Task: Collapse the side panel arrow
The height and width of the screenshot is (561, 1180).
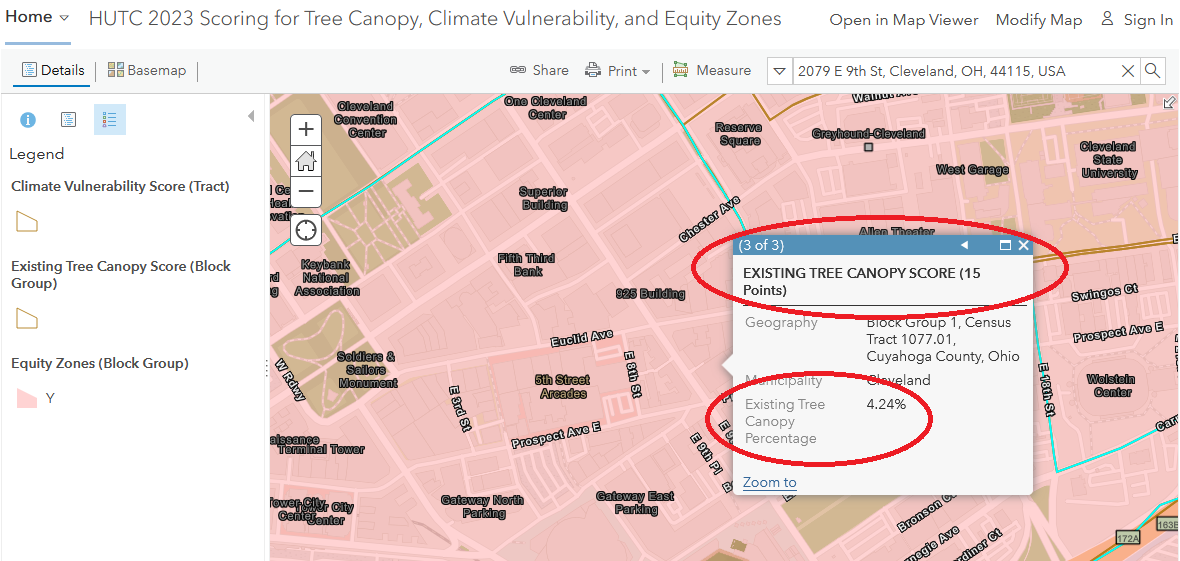Action: click(251, 116)
